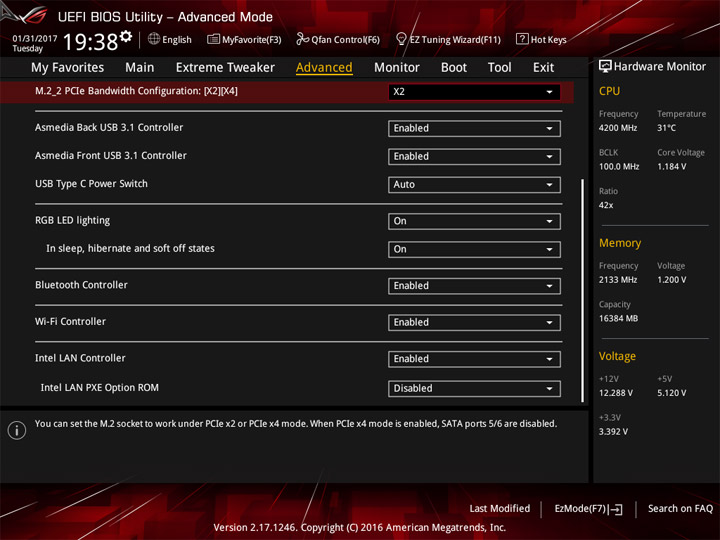Click the 3.392 V reading

tap(613, 432)
